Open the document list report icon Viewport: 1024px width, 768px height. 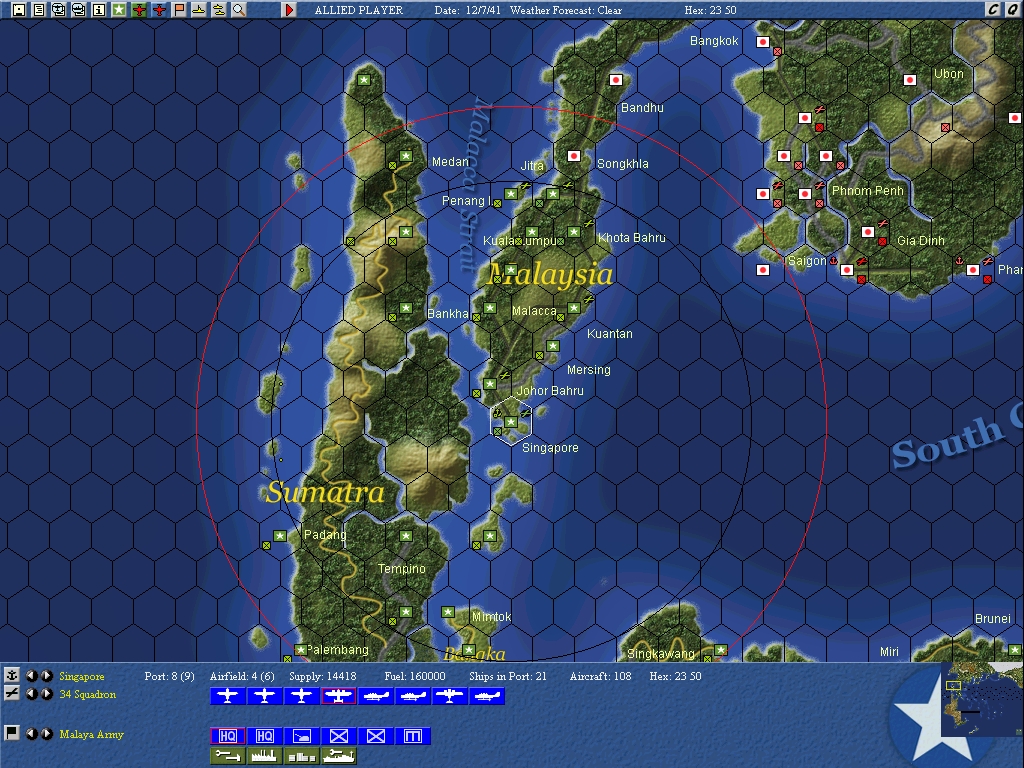point(39,10)
